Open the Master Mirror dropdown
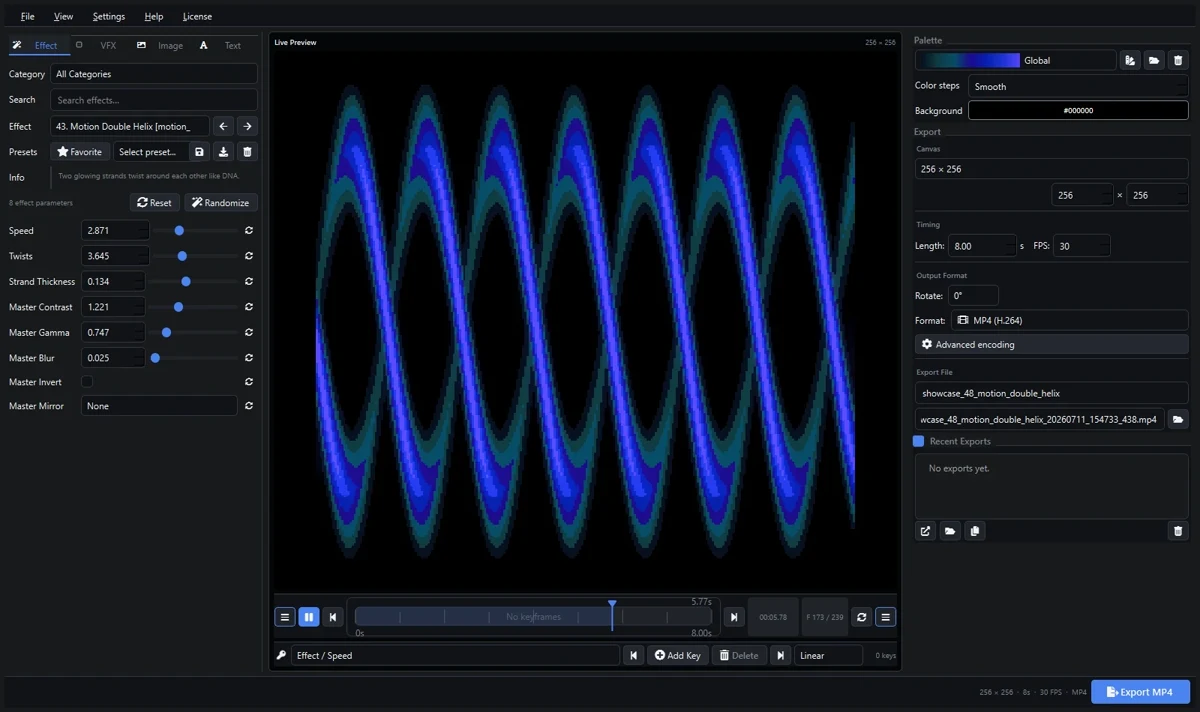The height and width of the screenshot is (712, 1200). [159, 406]
